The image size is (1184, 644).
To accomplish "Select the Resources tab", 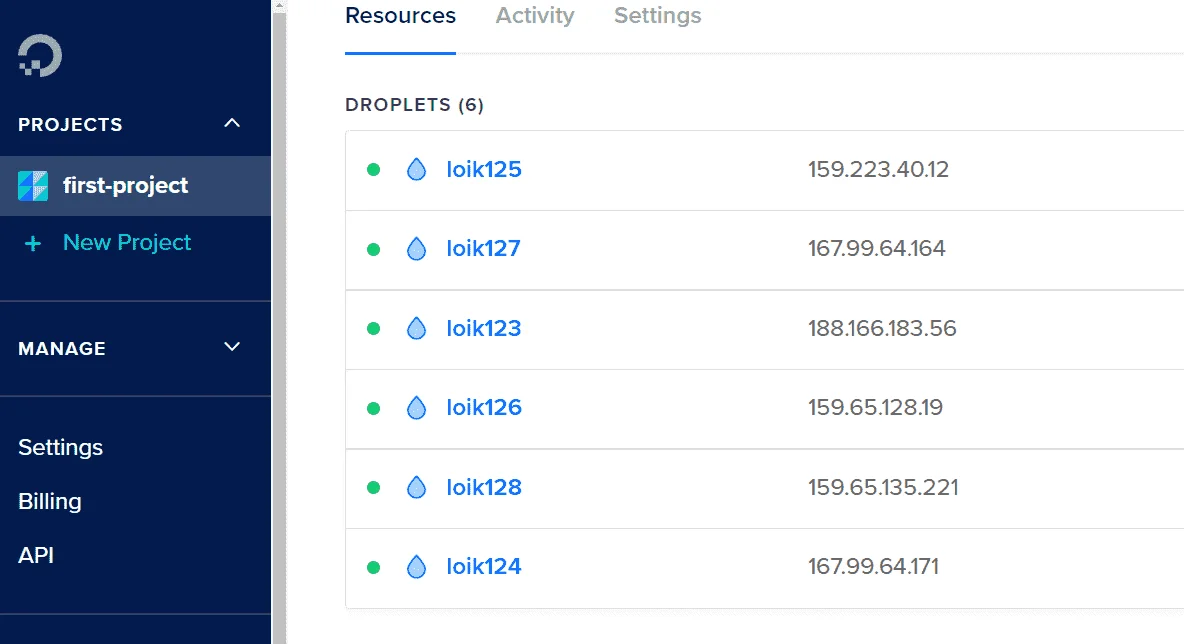I will point(400,16).
